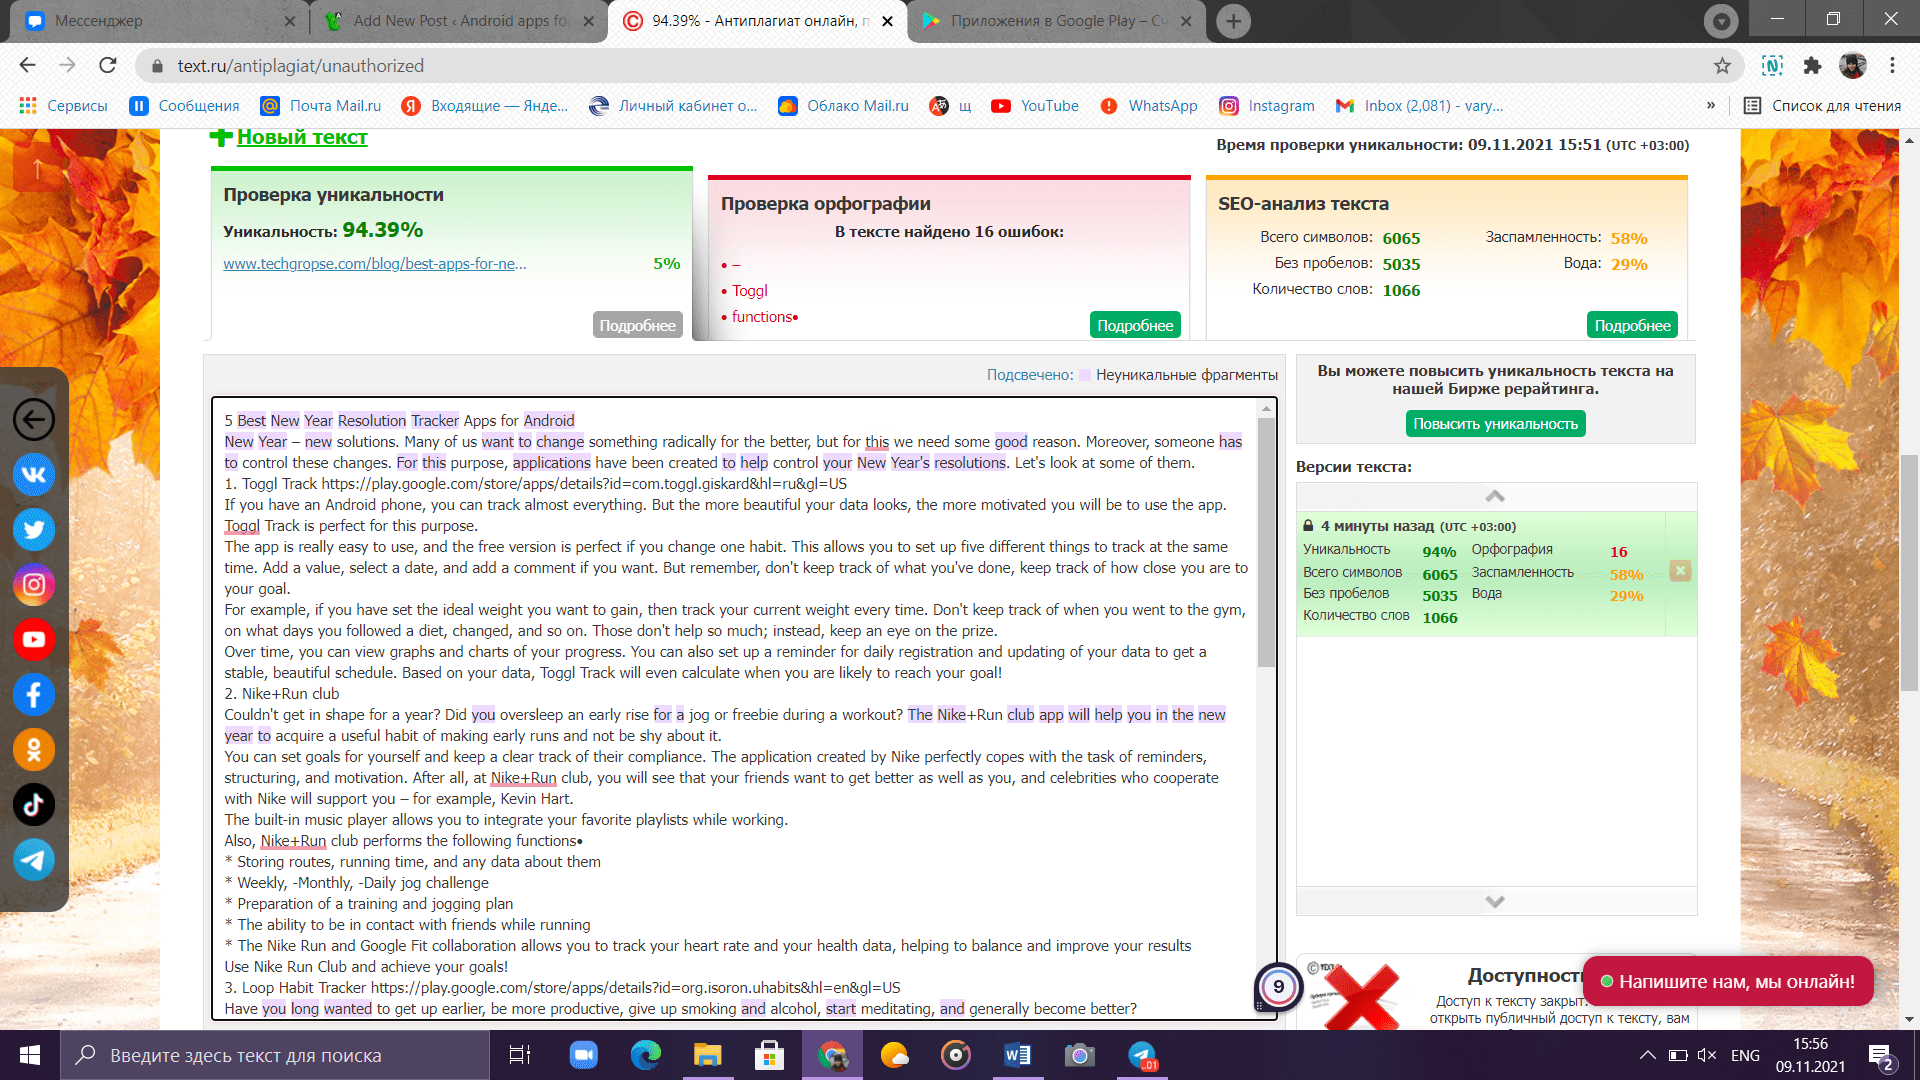Image resolution: width=1920 pixels, height=1080 pixels.
Task: Click Новый текст link
Action: pos(302,137)
